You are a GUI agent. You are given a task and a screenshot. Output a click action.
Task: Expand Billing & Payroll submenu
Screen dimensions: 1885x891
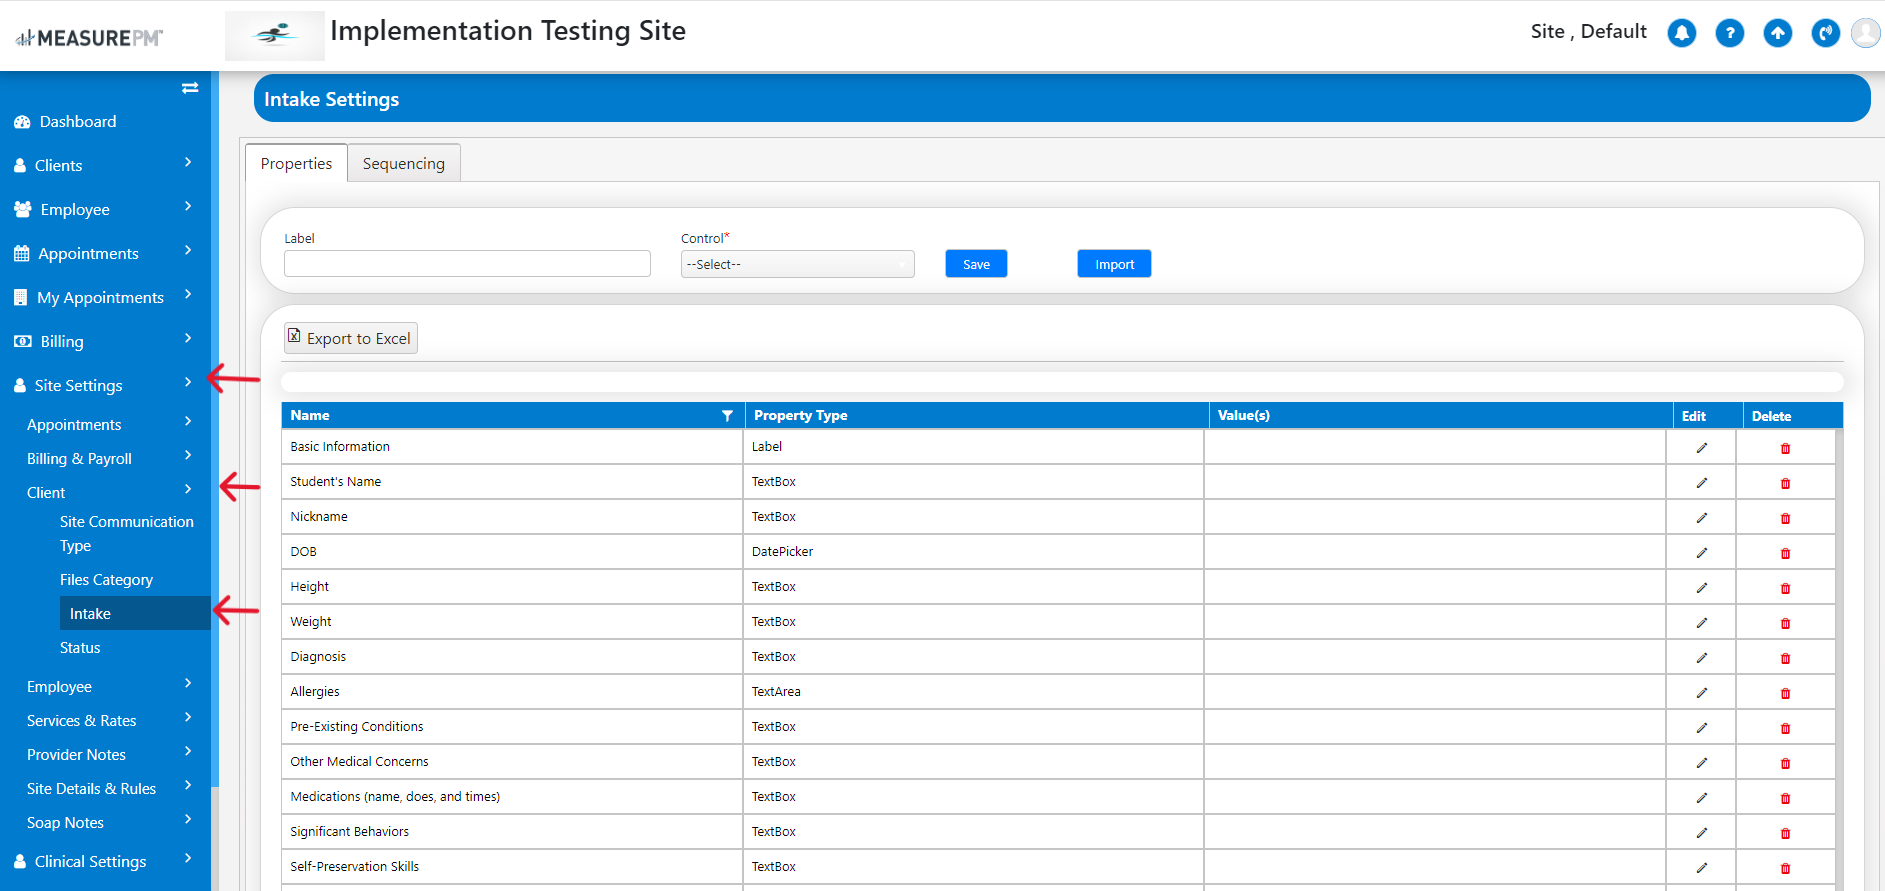click(x=105, y=458)
